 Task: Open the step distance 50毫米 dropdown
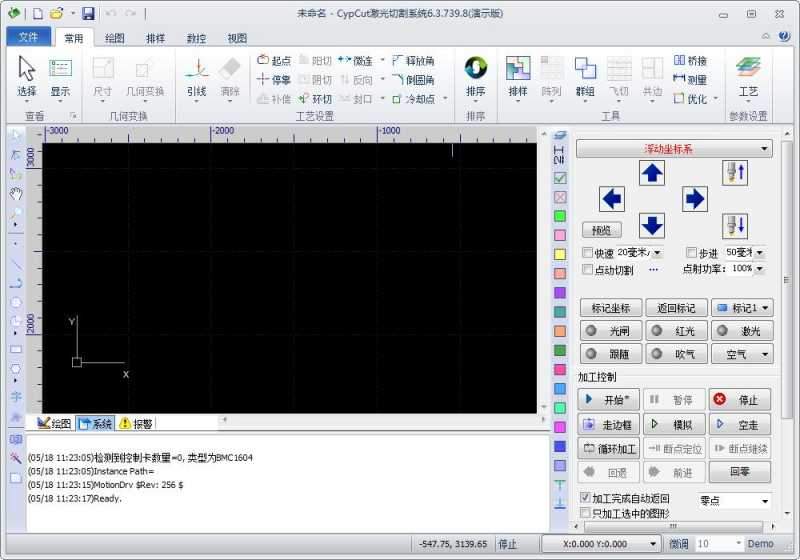click(760, 252)
